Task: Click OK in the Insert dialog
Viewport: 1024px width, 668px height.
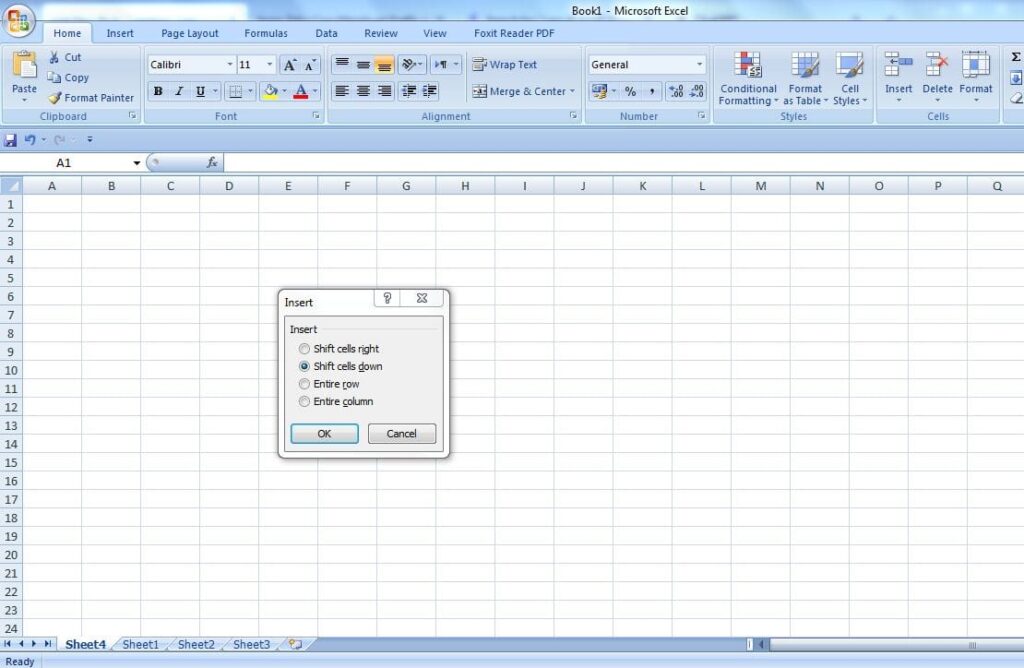Action: pos(325,434)
